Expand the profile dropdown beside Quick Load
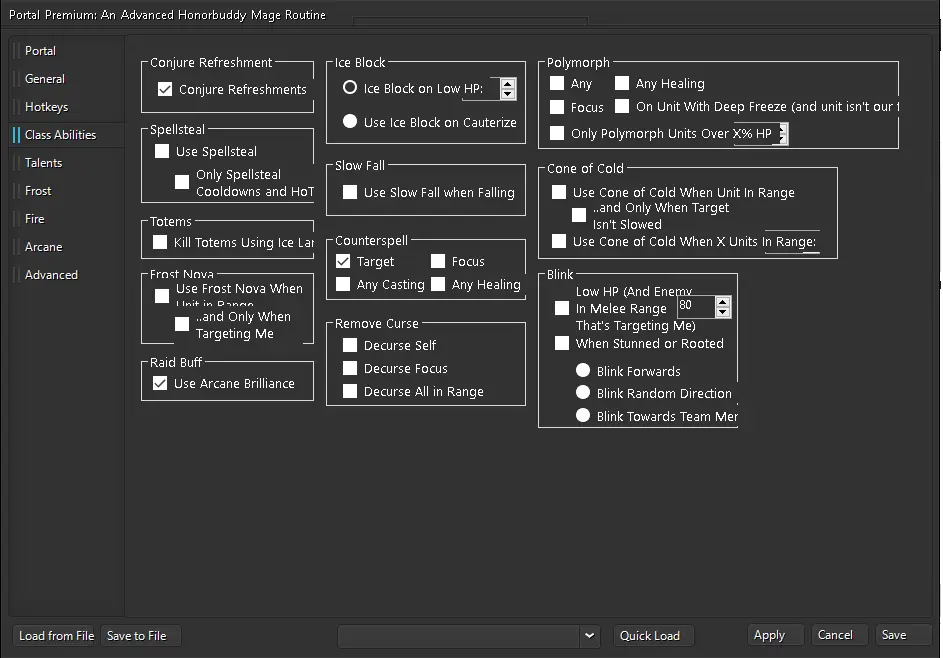The width and height of the screenshot is (943, 658). (589, 636)
